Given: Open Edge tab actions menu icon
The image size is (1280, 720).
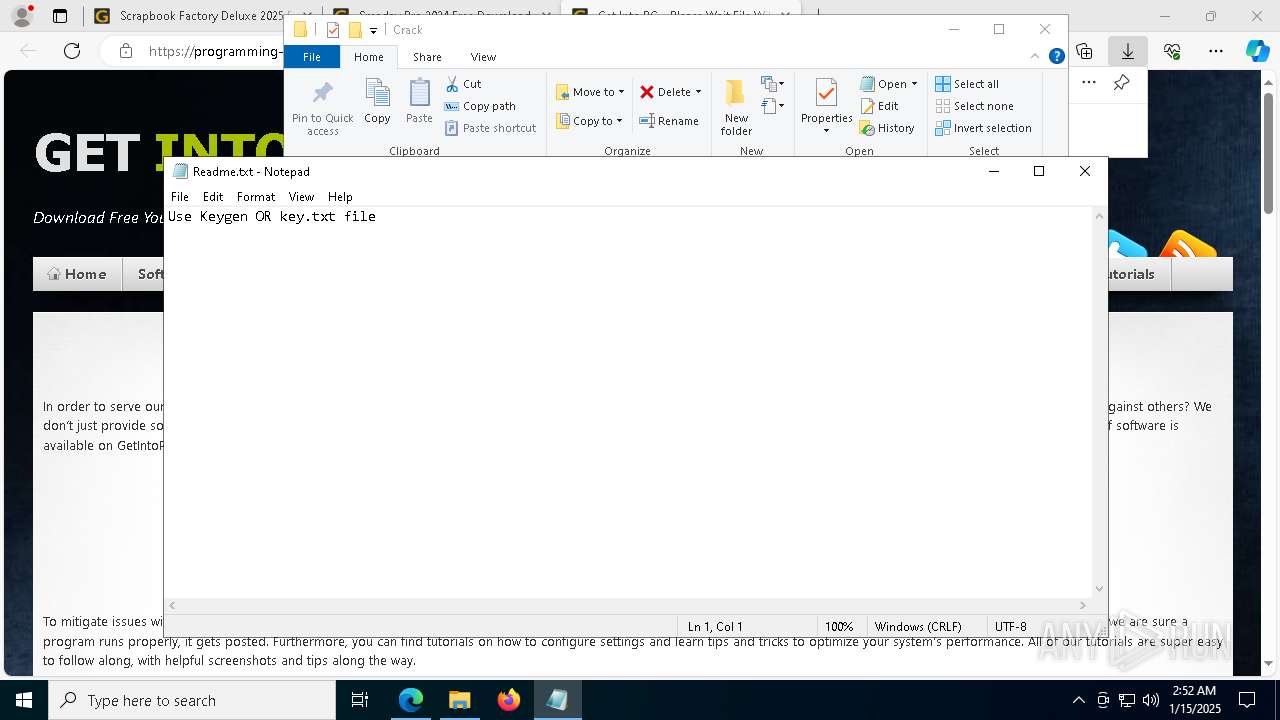Looking at the screenshot, I should pos(60,16).
